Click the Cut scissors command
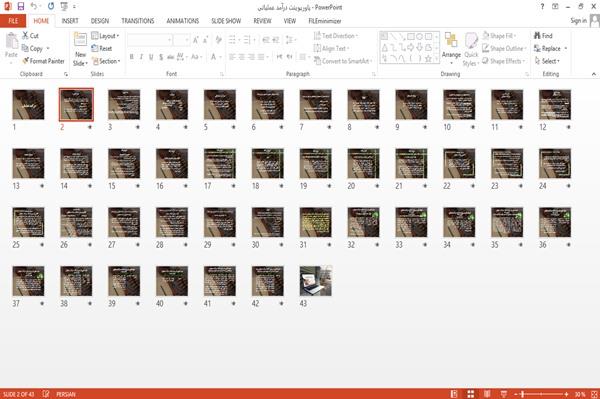The image size is (600, 399). (30, 36)
